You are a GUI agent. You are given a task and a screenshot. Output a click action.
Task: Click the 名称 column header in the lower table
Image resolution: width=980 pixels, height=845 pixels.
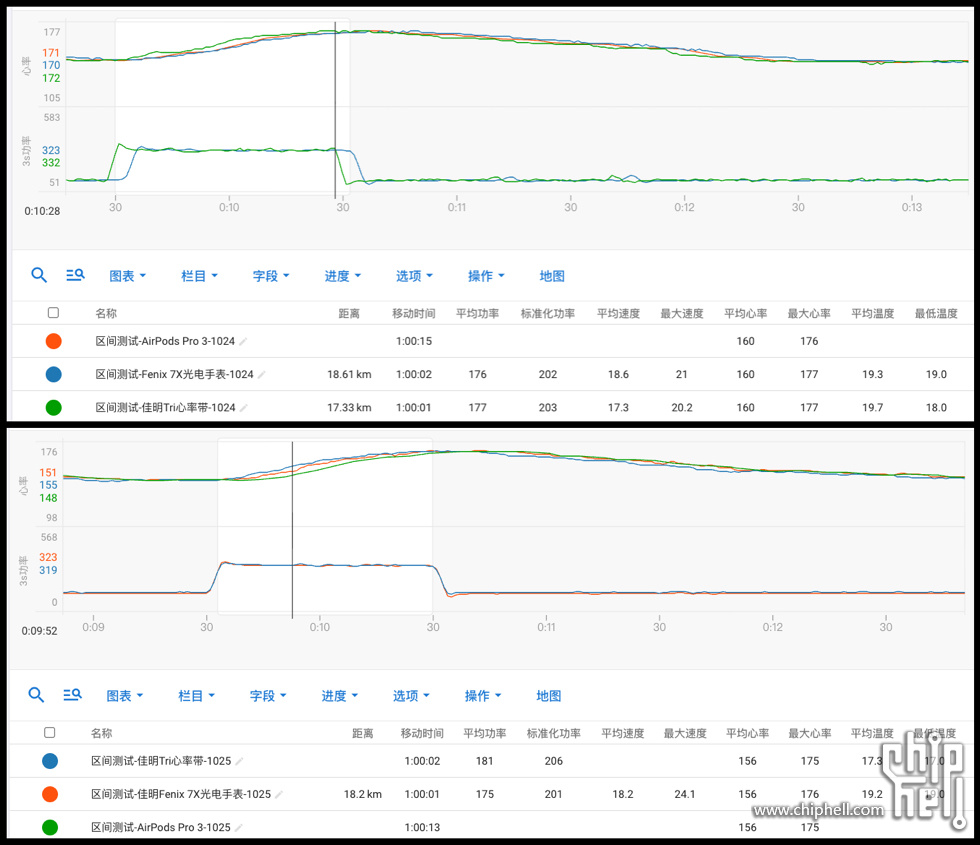(101, 733)
